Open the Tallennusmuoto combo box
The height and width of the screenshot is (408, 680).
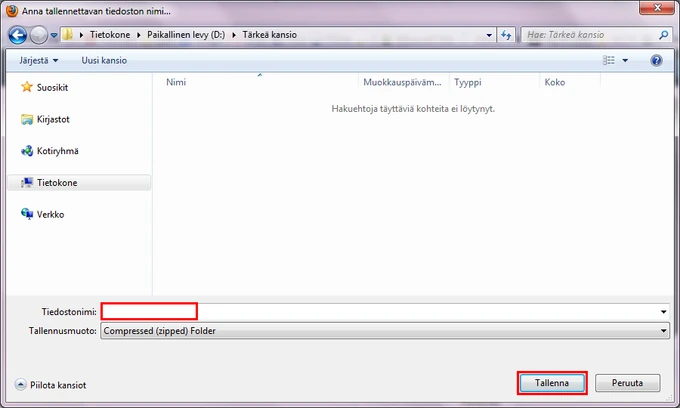point(385,331)
